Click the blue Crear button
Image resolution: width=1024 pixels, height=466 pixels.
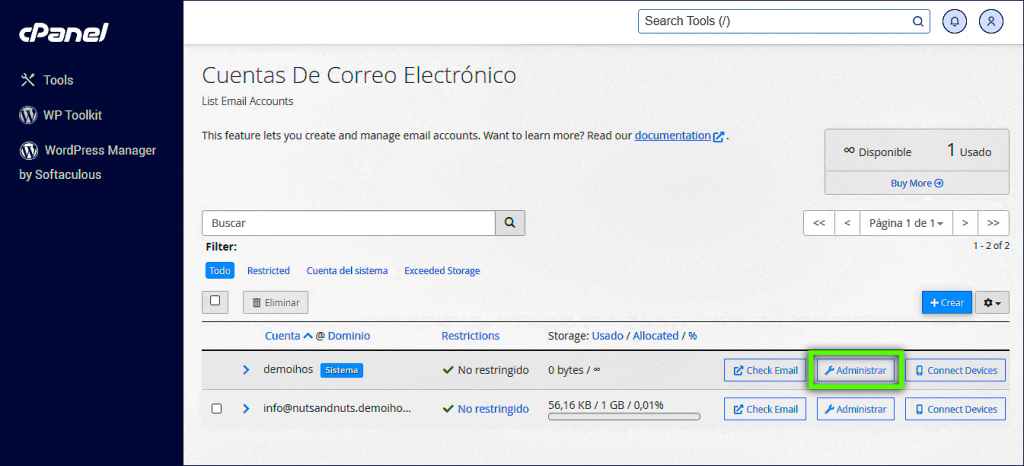(x=946, y=302)
